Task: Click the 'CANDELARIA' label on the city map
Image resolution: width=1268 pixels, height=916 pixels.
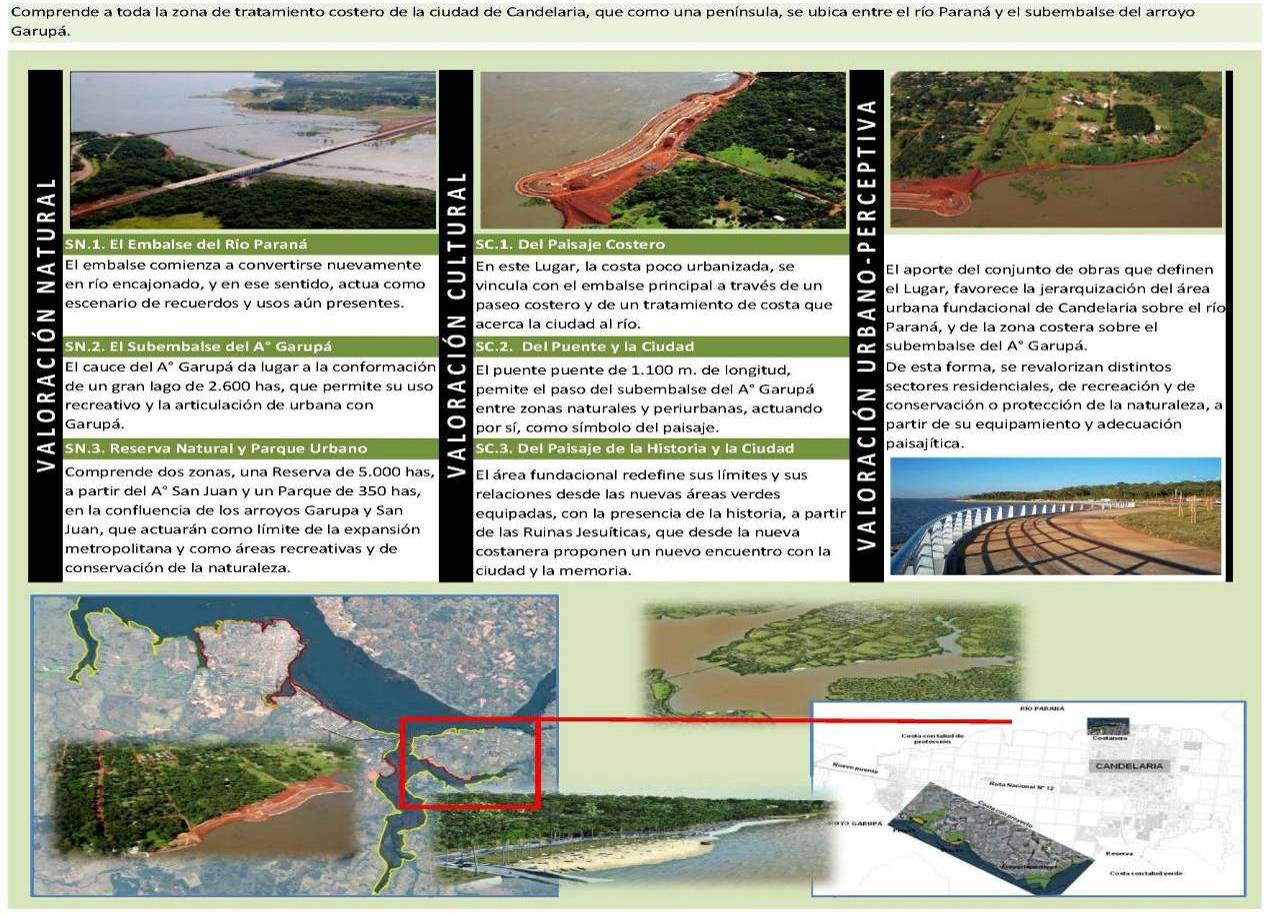Action: (1131, 765)
